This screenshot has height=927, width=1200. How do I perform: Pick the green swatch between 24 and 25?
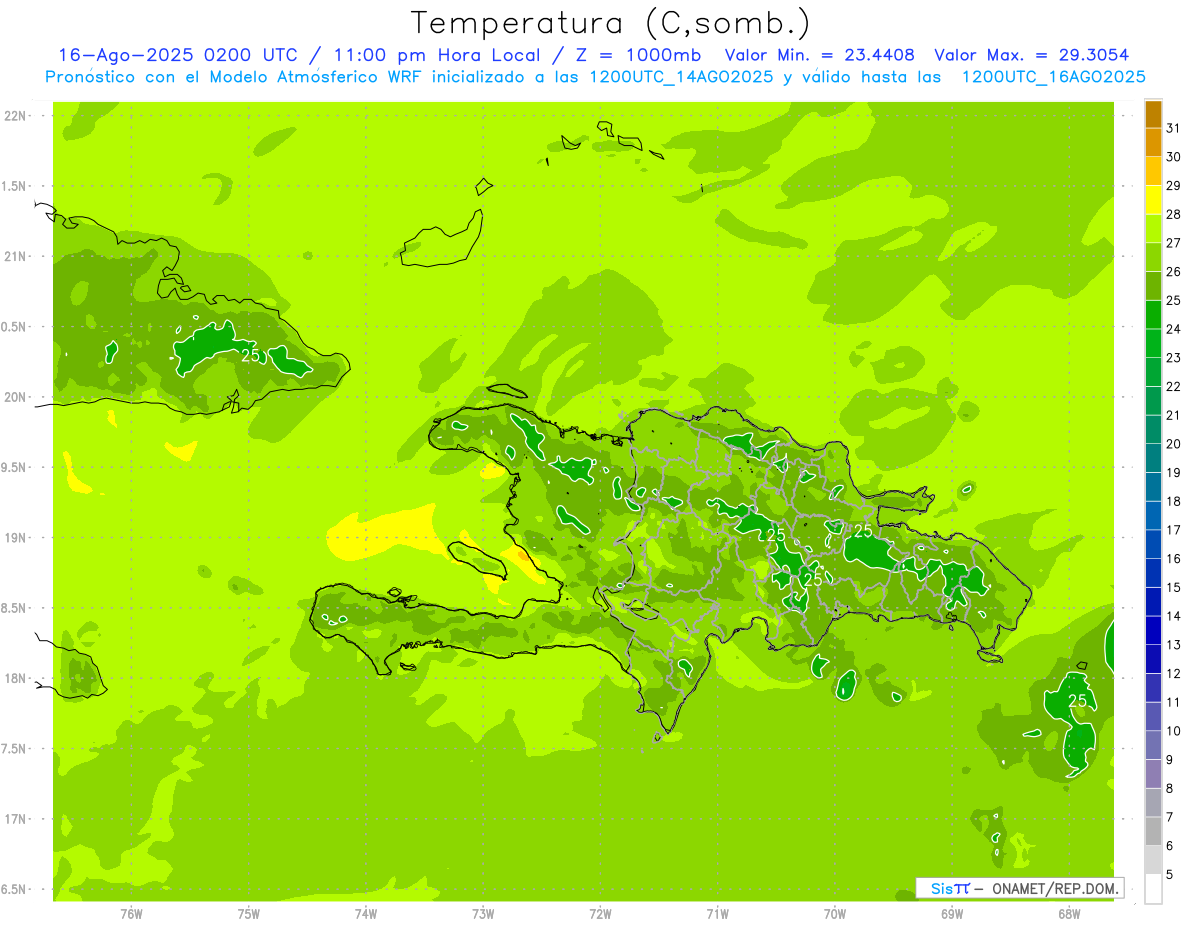[x=1153, y=315]
